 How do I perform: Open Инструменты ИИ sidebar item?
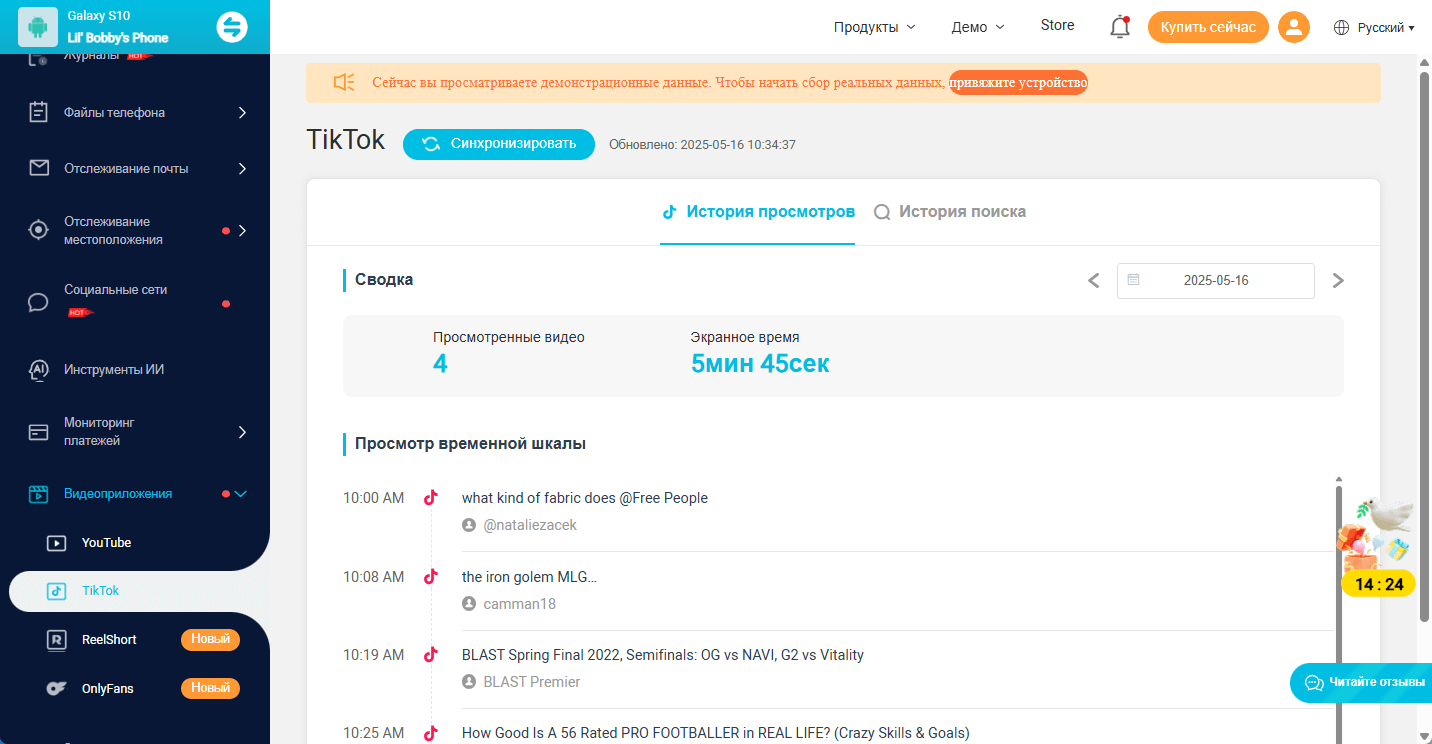114,370
